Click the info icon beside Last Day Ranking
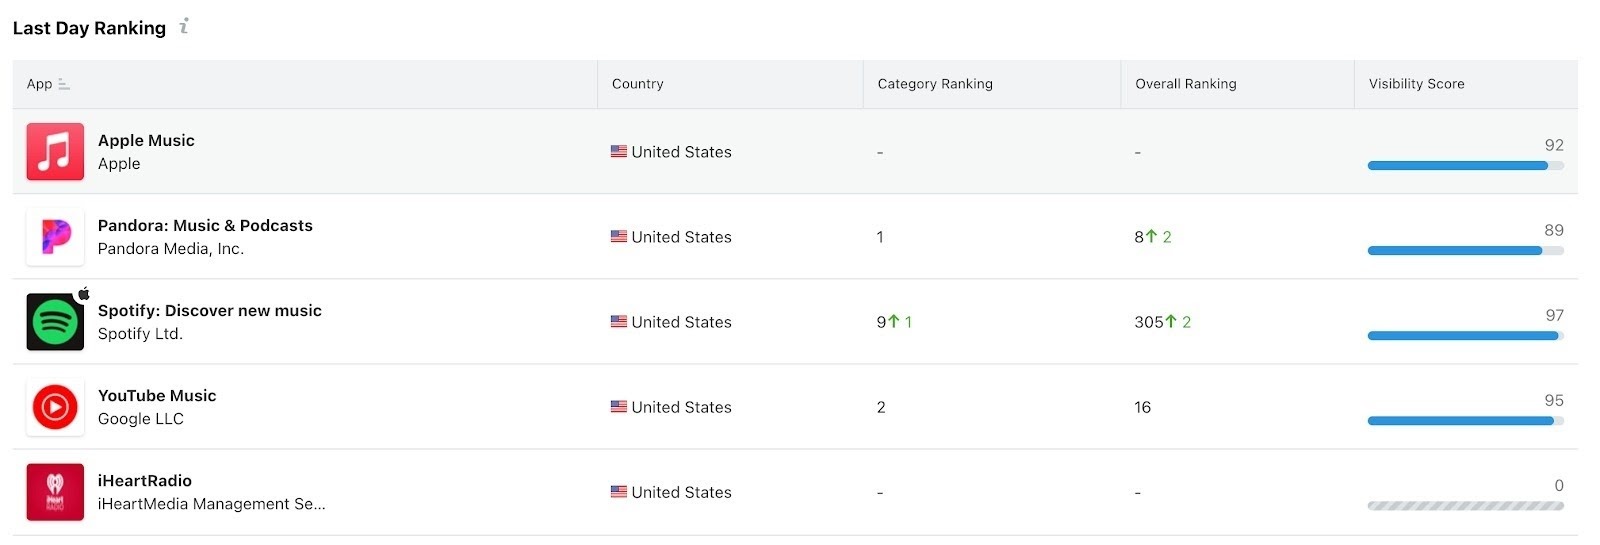This screenshot has height=545, width=1600. point(184,27)
